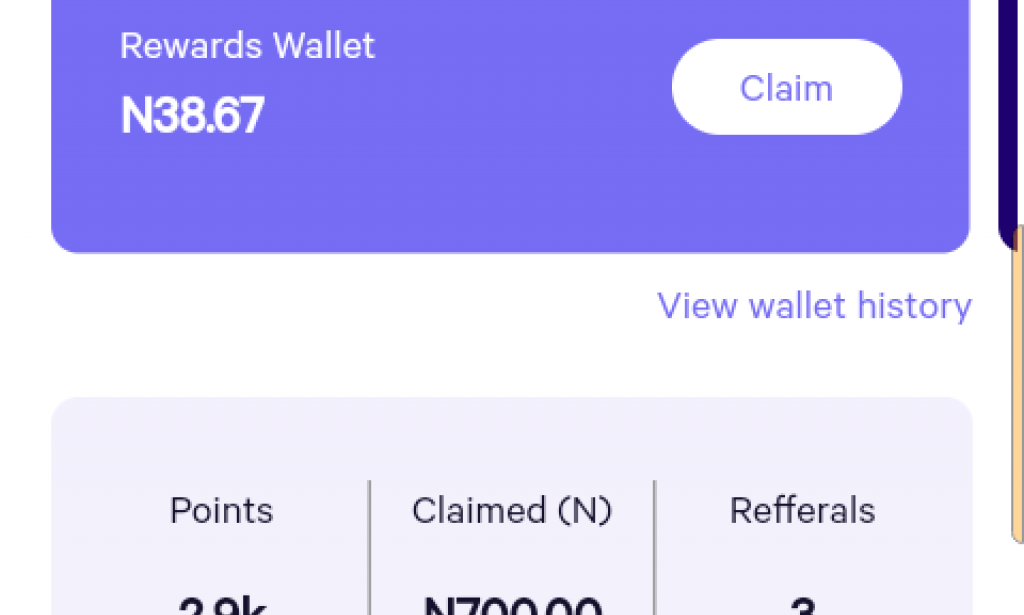
Task: Tap the Rewards Wallet title text
Action: point(247,45)
